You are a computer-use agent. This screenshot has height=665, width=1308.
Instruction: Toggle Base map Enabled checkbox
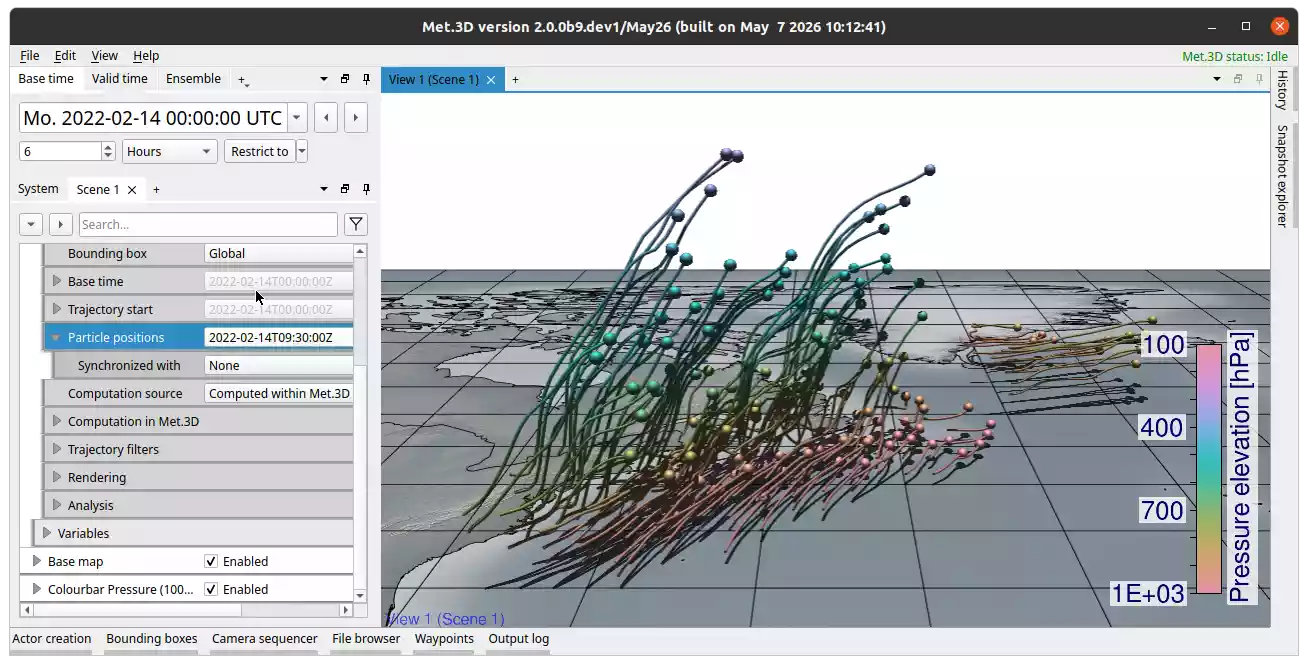tap(211, 562)
